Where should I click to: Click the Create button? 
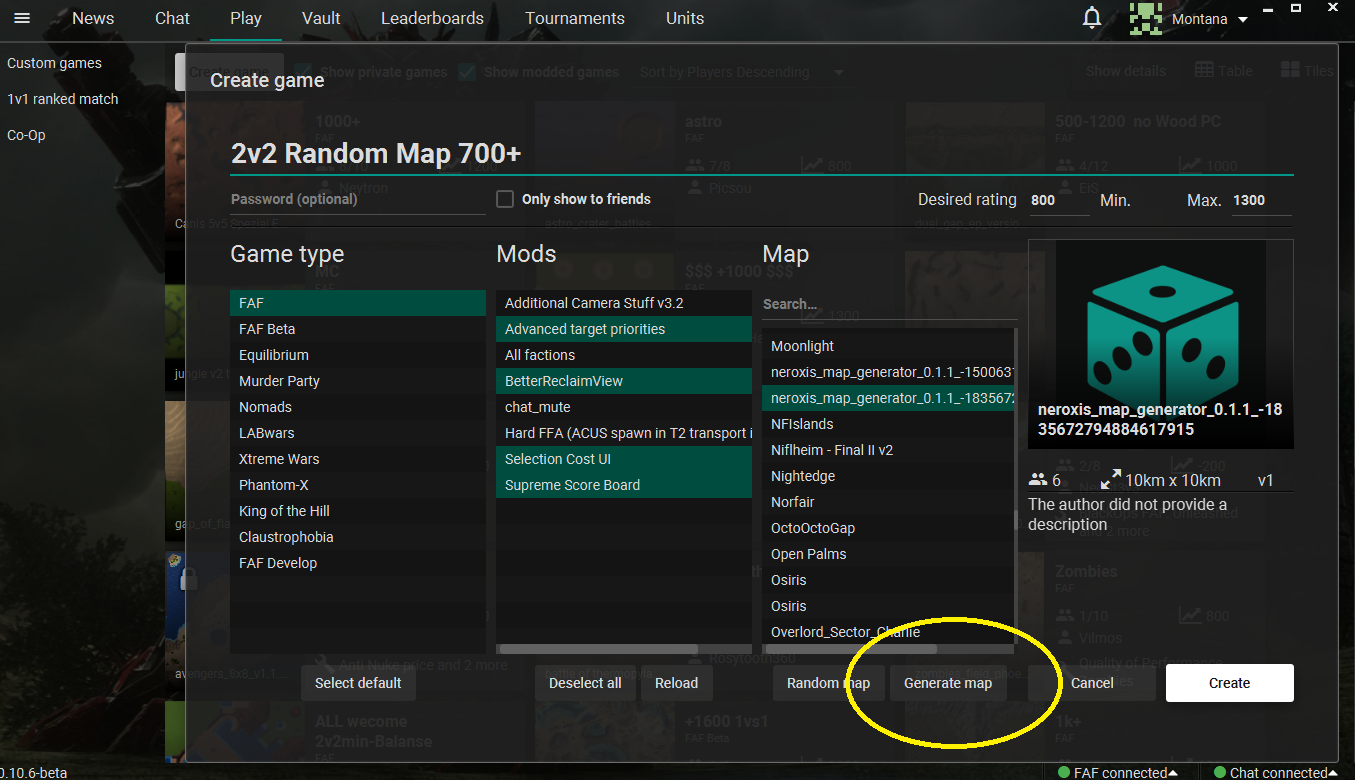(x=1229, y=683)
